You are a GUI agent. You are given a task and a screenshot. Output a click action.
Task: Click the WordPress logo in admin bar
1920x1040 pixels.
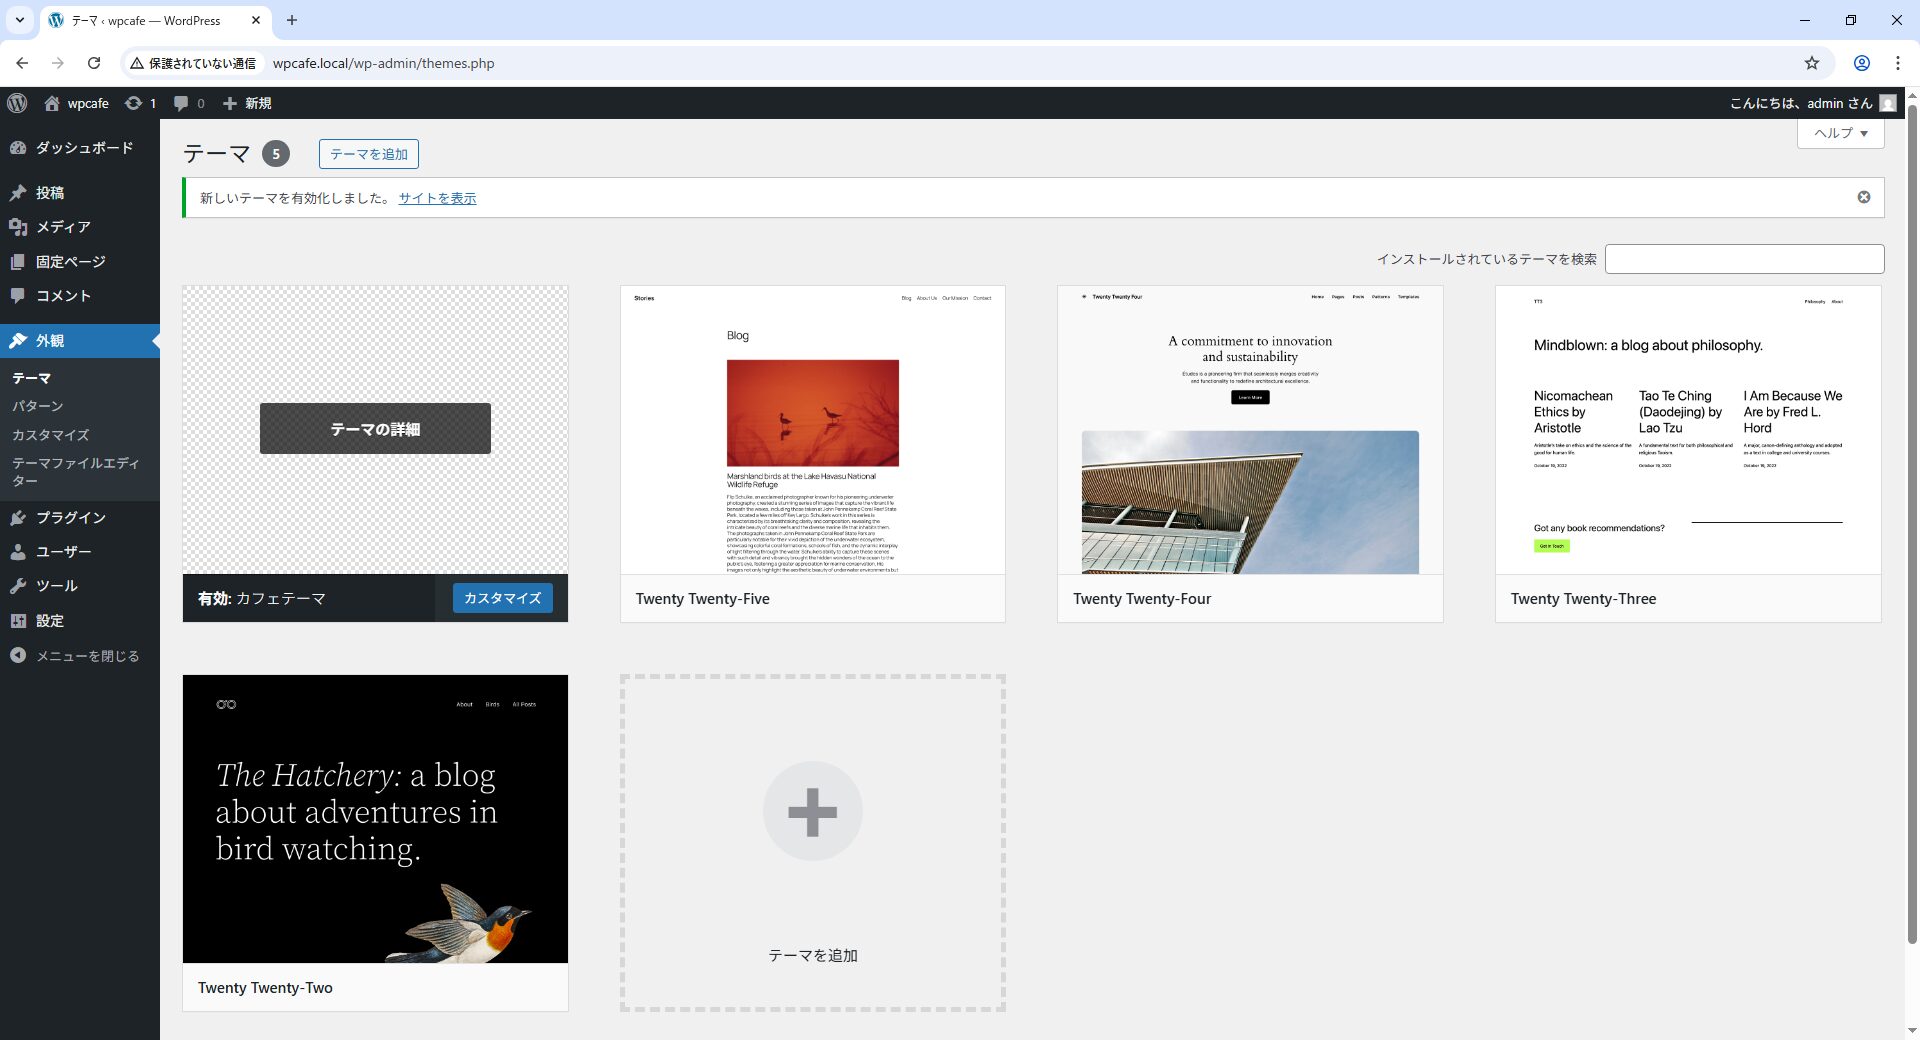click(17, 103)
